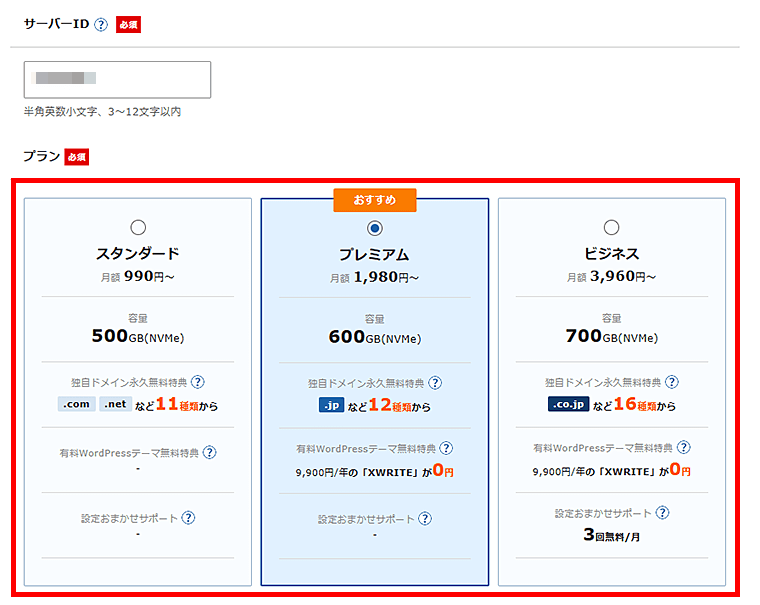
Task: Click domain benefit help icon in ビジネス plan
Action: coord(672,382)
